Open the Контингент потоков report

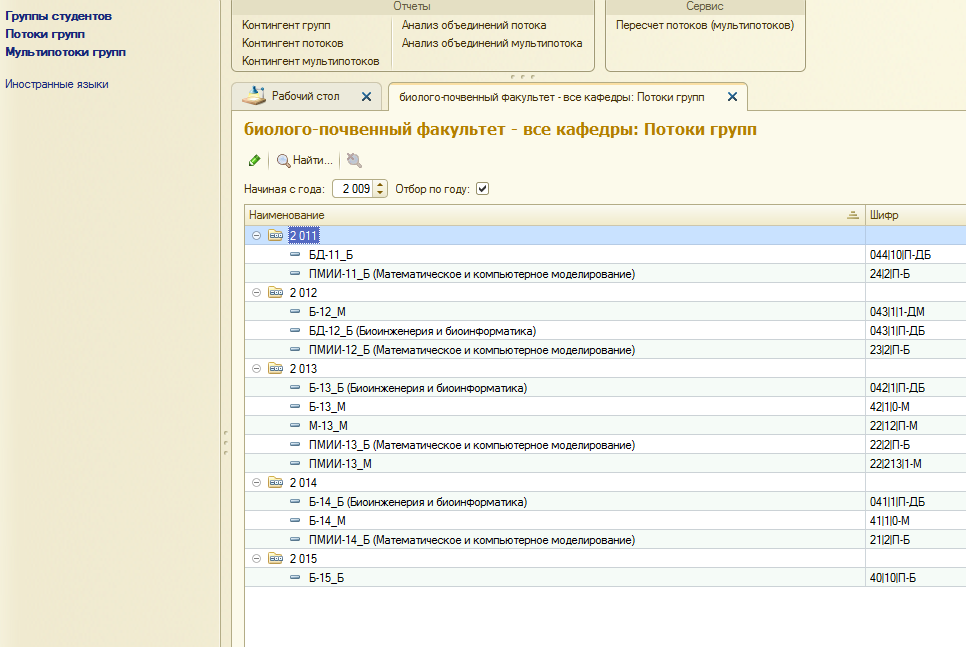(x=293, y=43)
